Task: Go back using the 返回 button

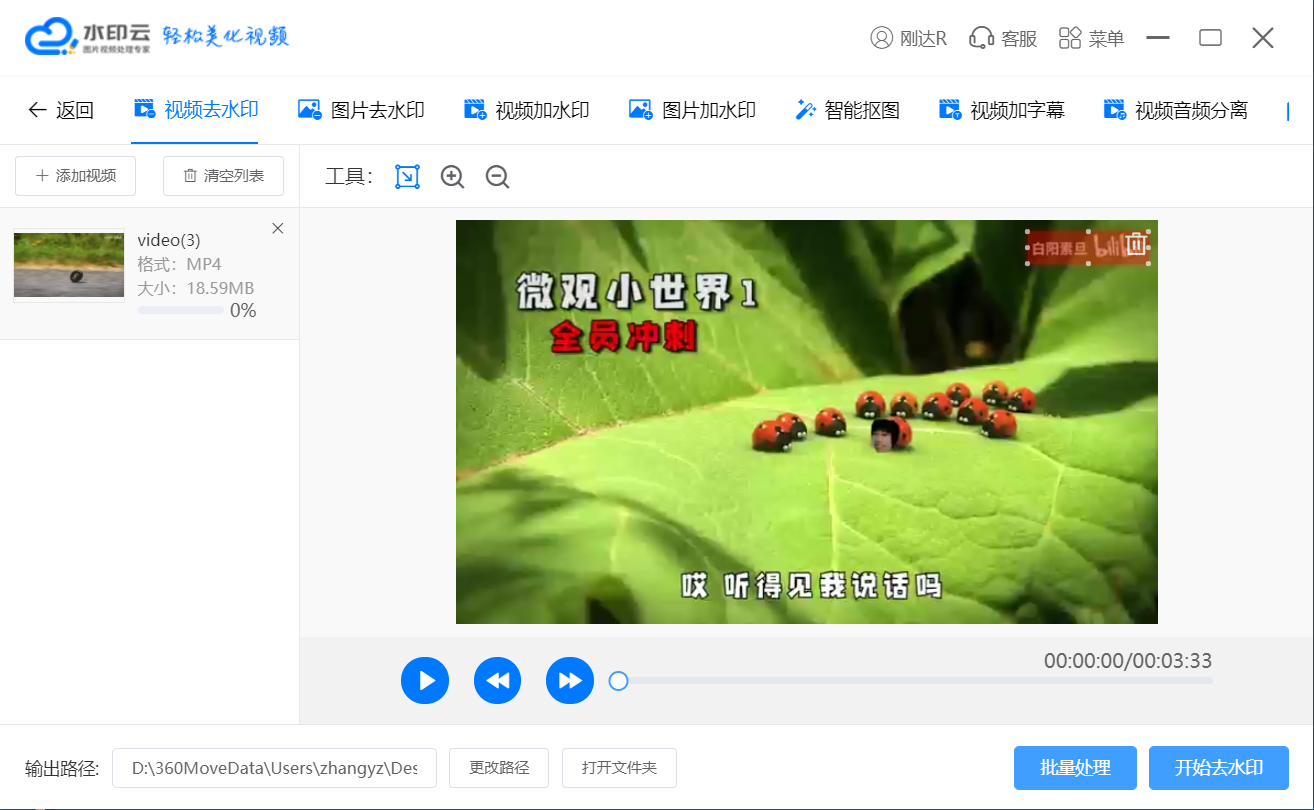Action: 61,110
